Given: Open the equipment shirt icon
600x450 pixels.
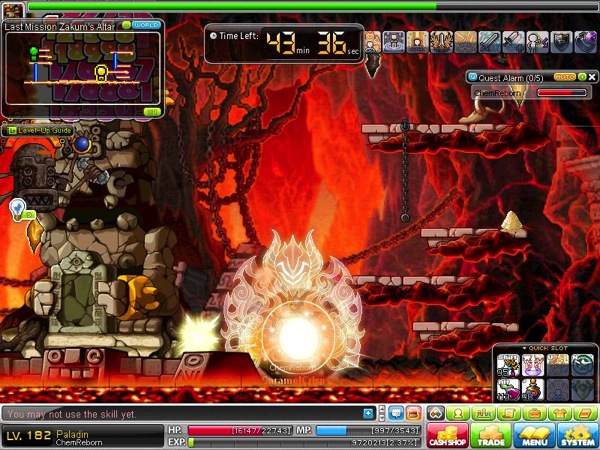Looking at the screenshot, I should point(559,413).
